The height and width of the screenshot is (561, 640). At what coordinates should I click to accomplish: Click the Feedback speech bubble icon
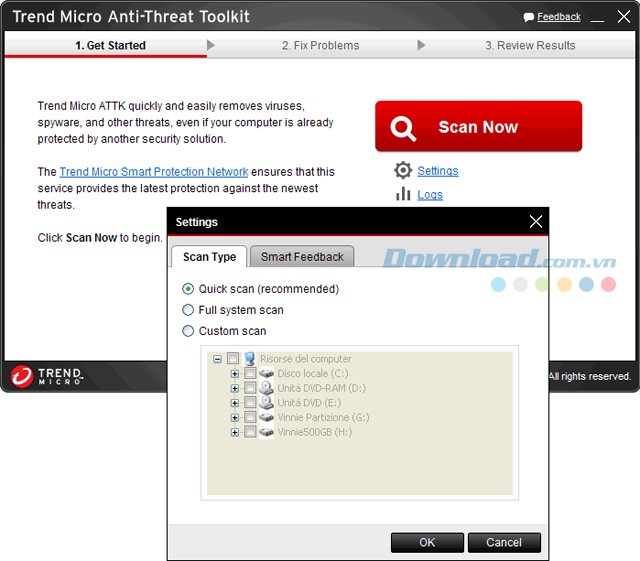click(529, 17)
